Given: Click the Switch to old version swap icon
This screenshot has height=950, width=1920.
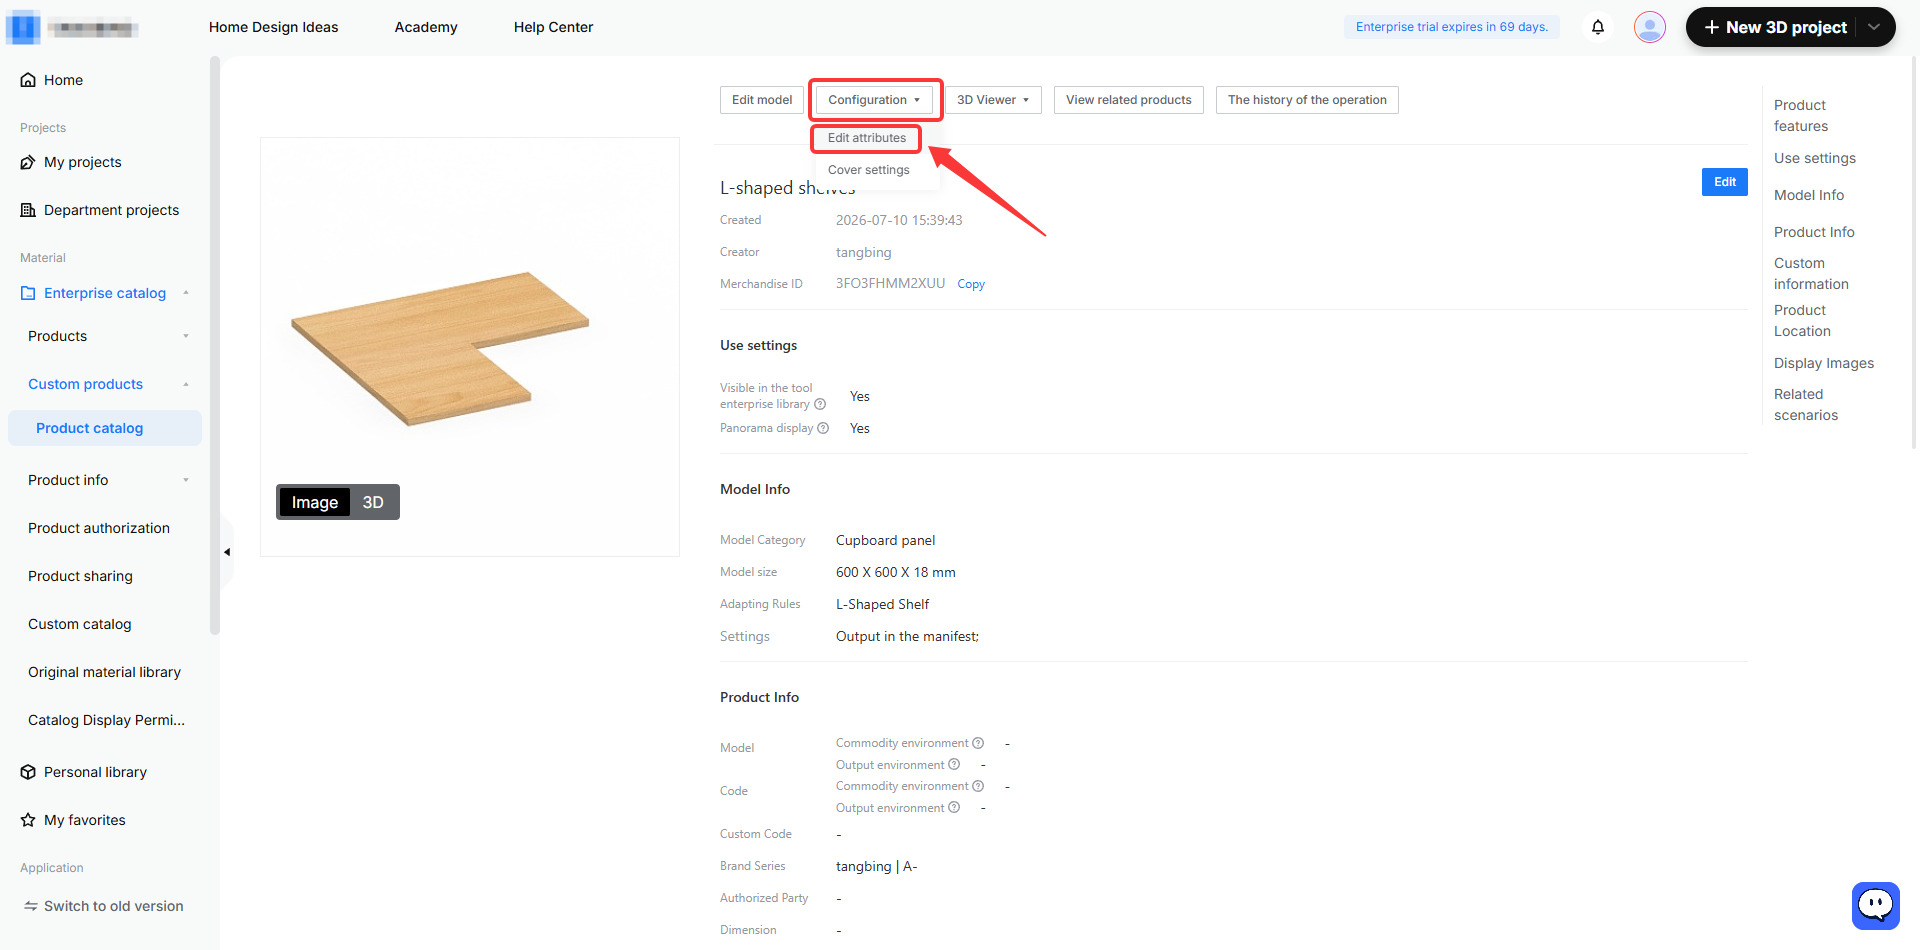Looking at the screenshot, I should point(31,906).
